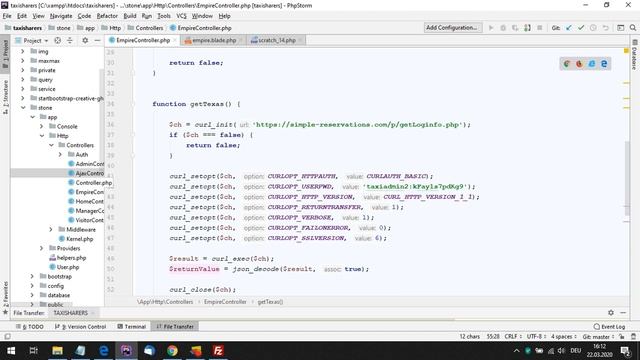Screen dimensions: 640x360
Task: Open the Terminal tool window
Action: (131, 327)
